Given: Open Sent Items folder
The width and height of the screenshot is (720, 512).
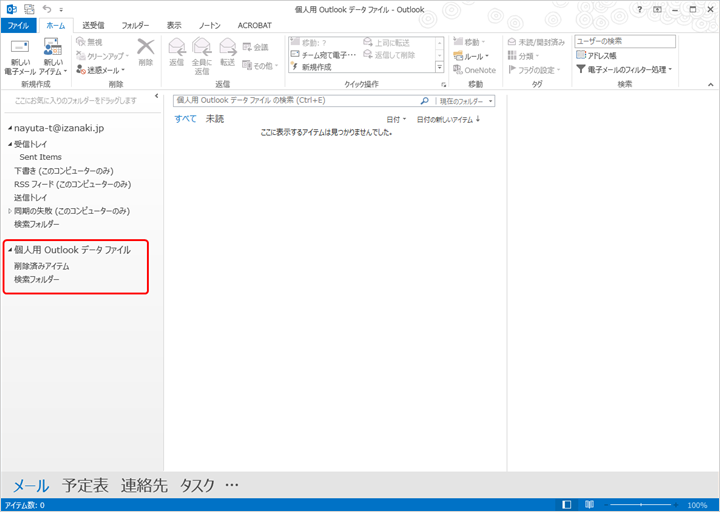Looking at the screenshot, I should (40, 157).
